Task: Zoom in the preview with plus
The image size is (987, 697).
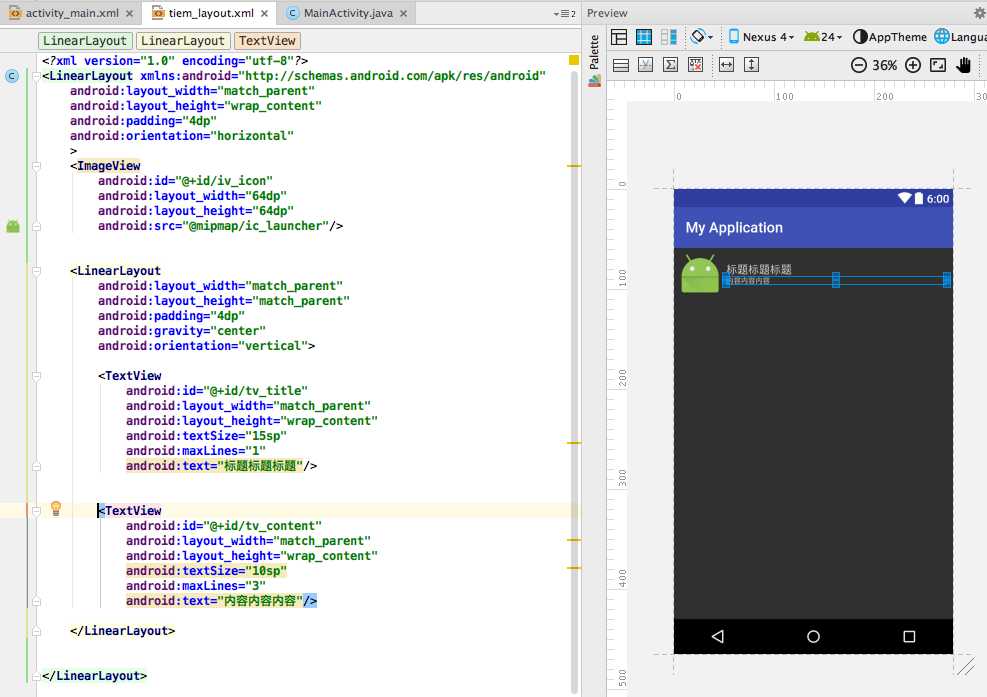Action: (x=913, y=65)
